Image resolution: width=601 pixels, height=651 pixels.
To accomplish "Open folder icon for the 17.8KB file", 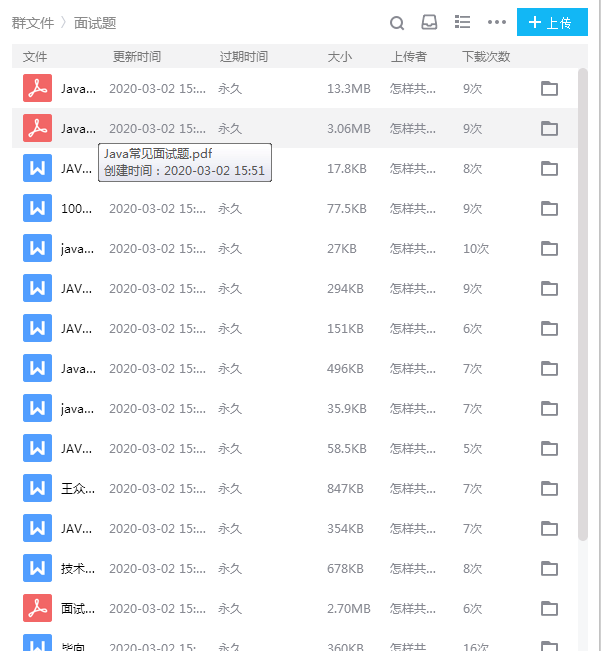I will point(549,168).
